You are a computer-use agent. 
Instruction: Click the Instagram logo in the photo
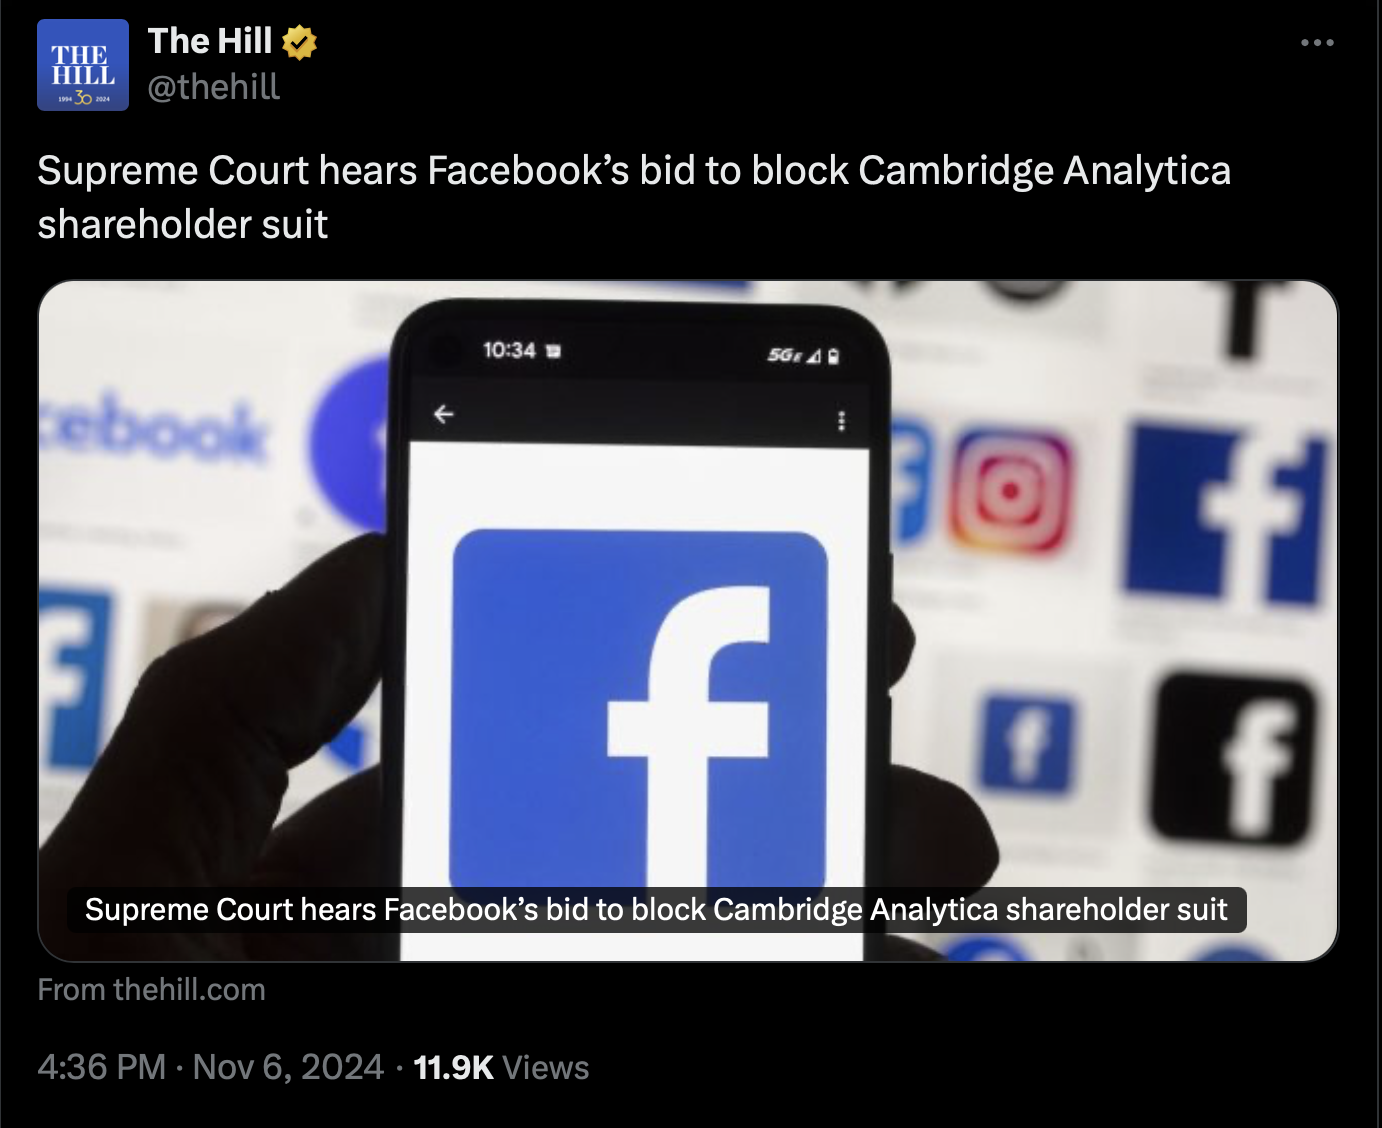pos(1008,492)
